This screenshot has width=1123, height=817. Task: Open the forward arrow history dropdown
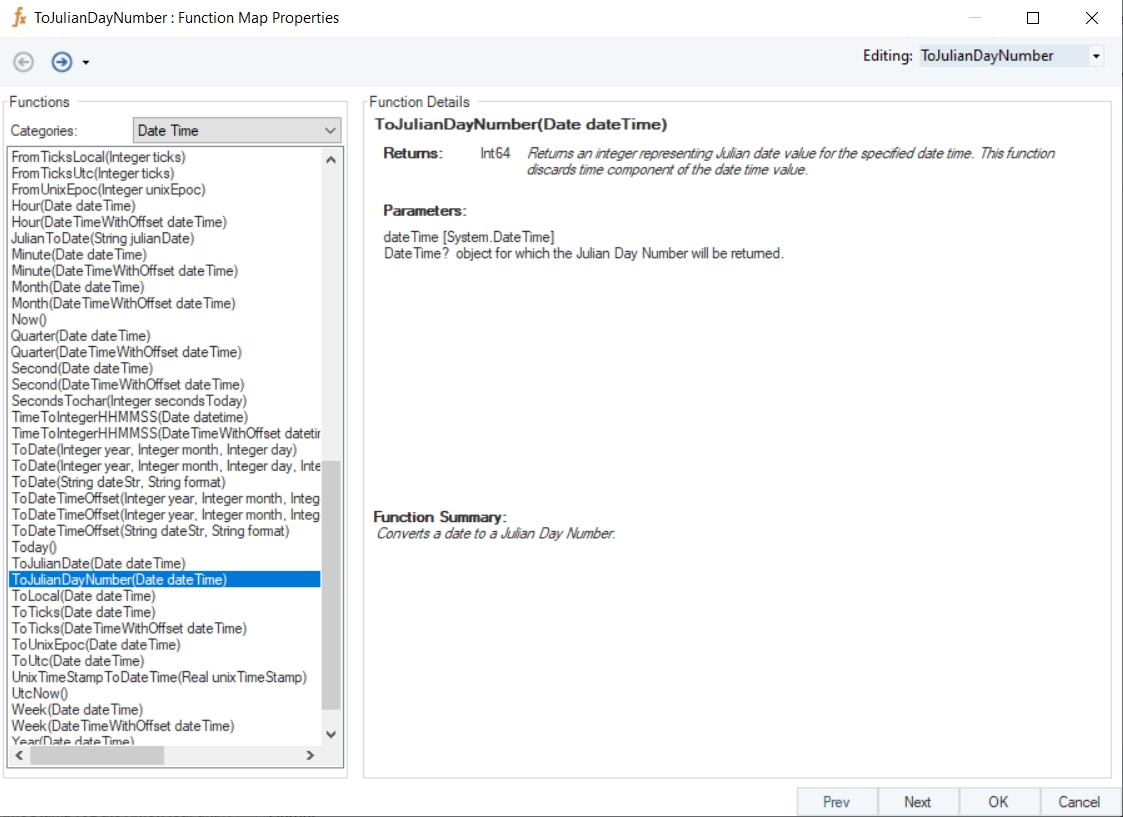click(86, 63)
